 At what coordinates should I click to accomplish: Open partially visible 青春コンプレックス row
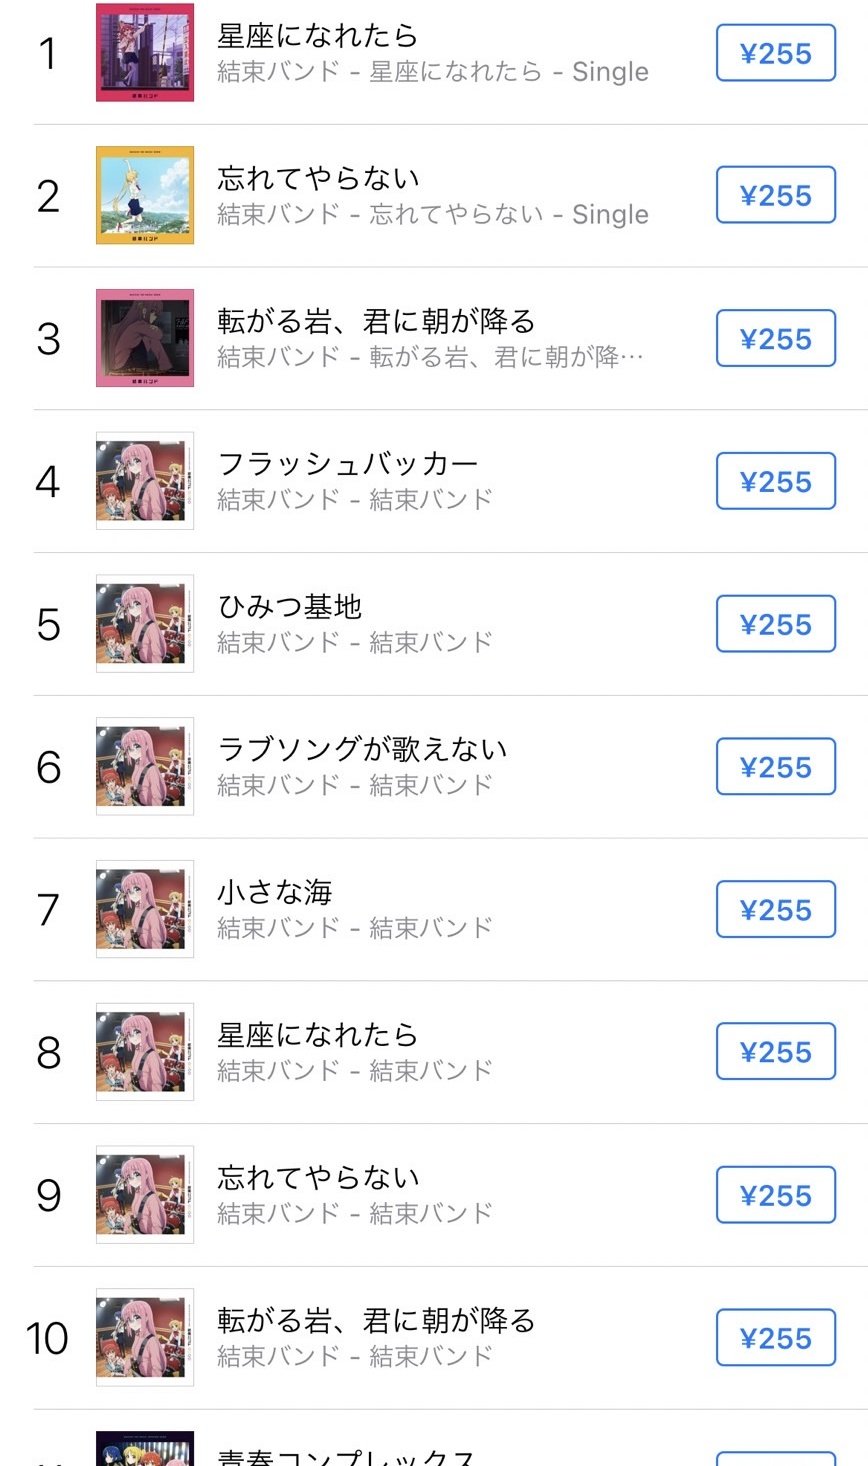click(x=345, y=1455)
